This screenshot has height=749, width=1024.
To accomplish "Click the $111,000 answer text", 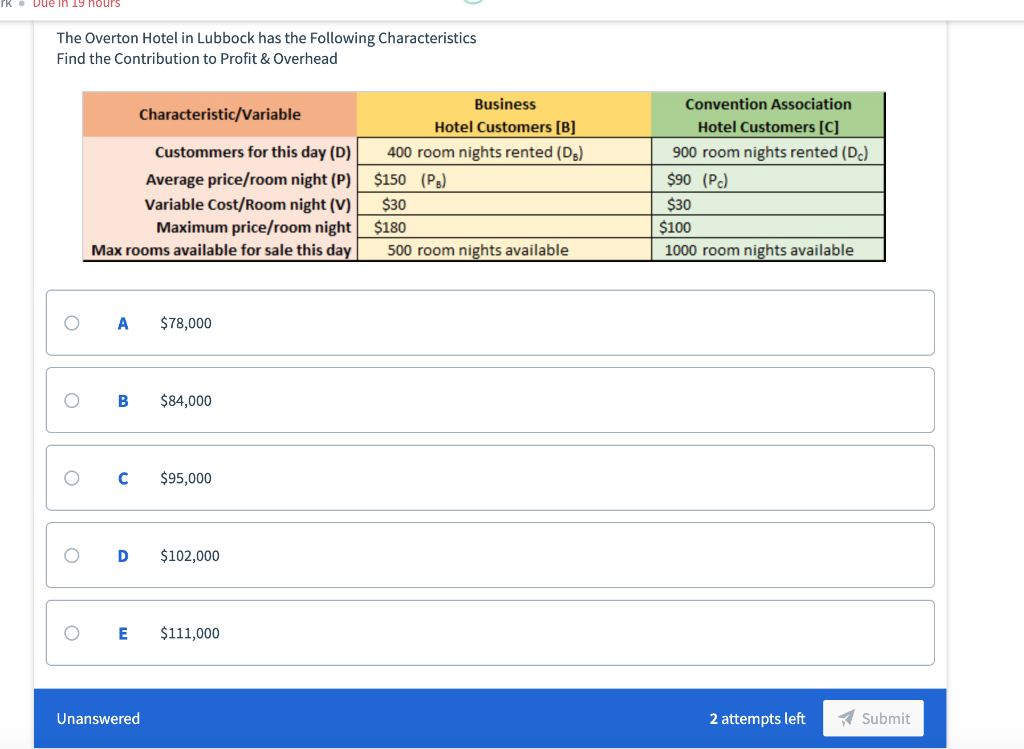I will click(x=190, y=633).
